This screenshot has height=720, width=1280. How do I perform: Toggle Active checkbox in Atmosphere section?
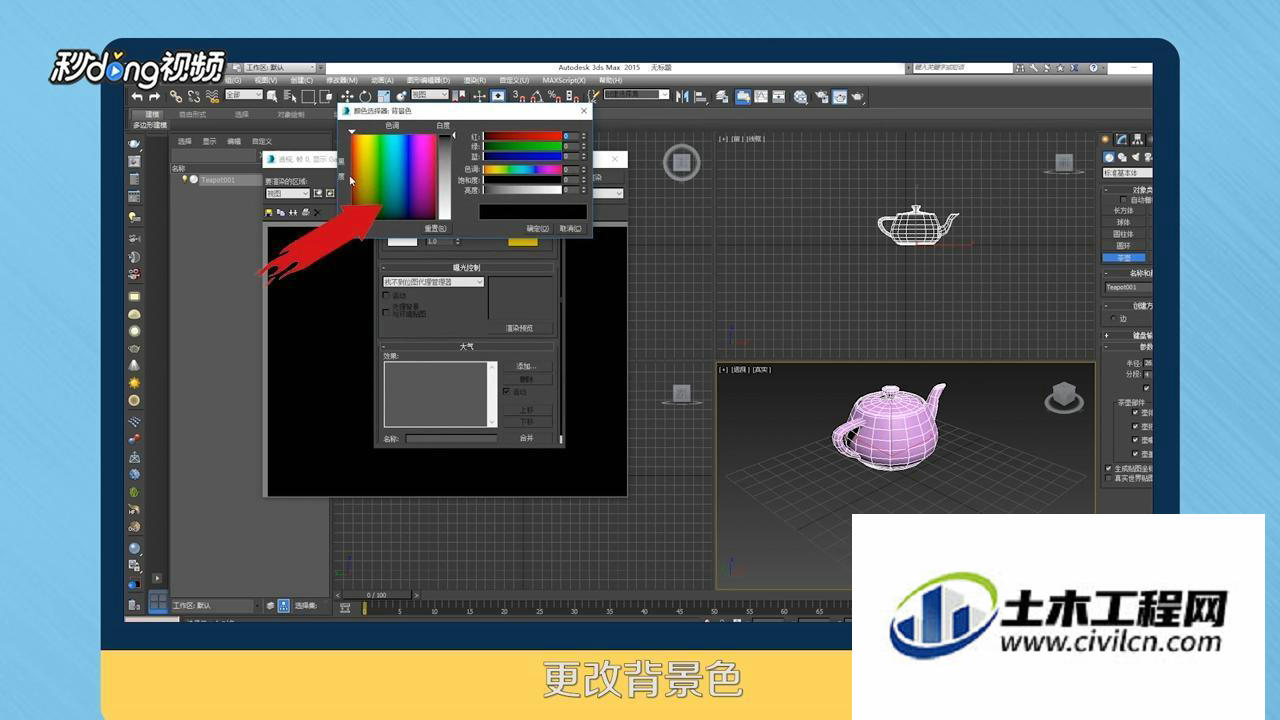pyautogui.click(x=506, y=391)
